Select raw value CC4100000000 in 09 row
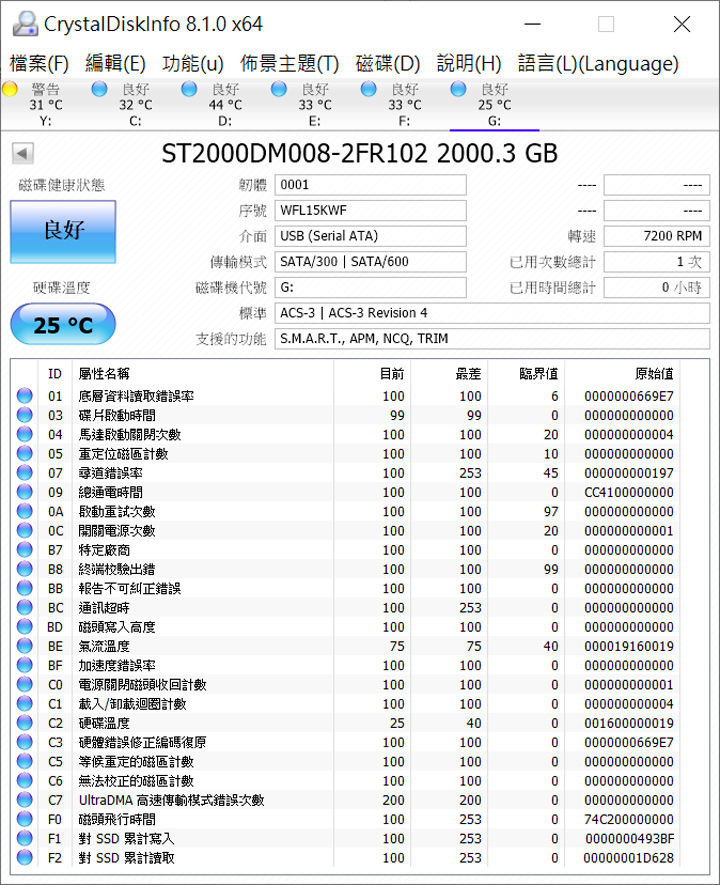Viewport: 720px width, 885px height. [629, 492]
